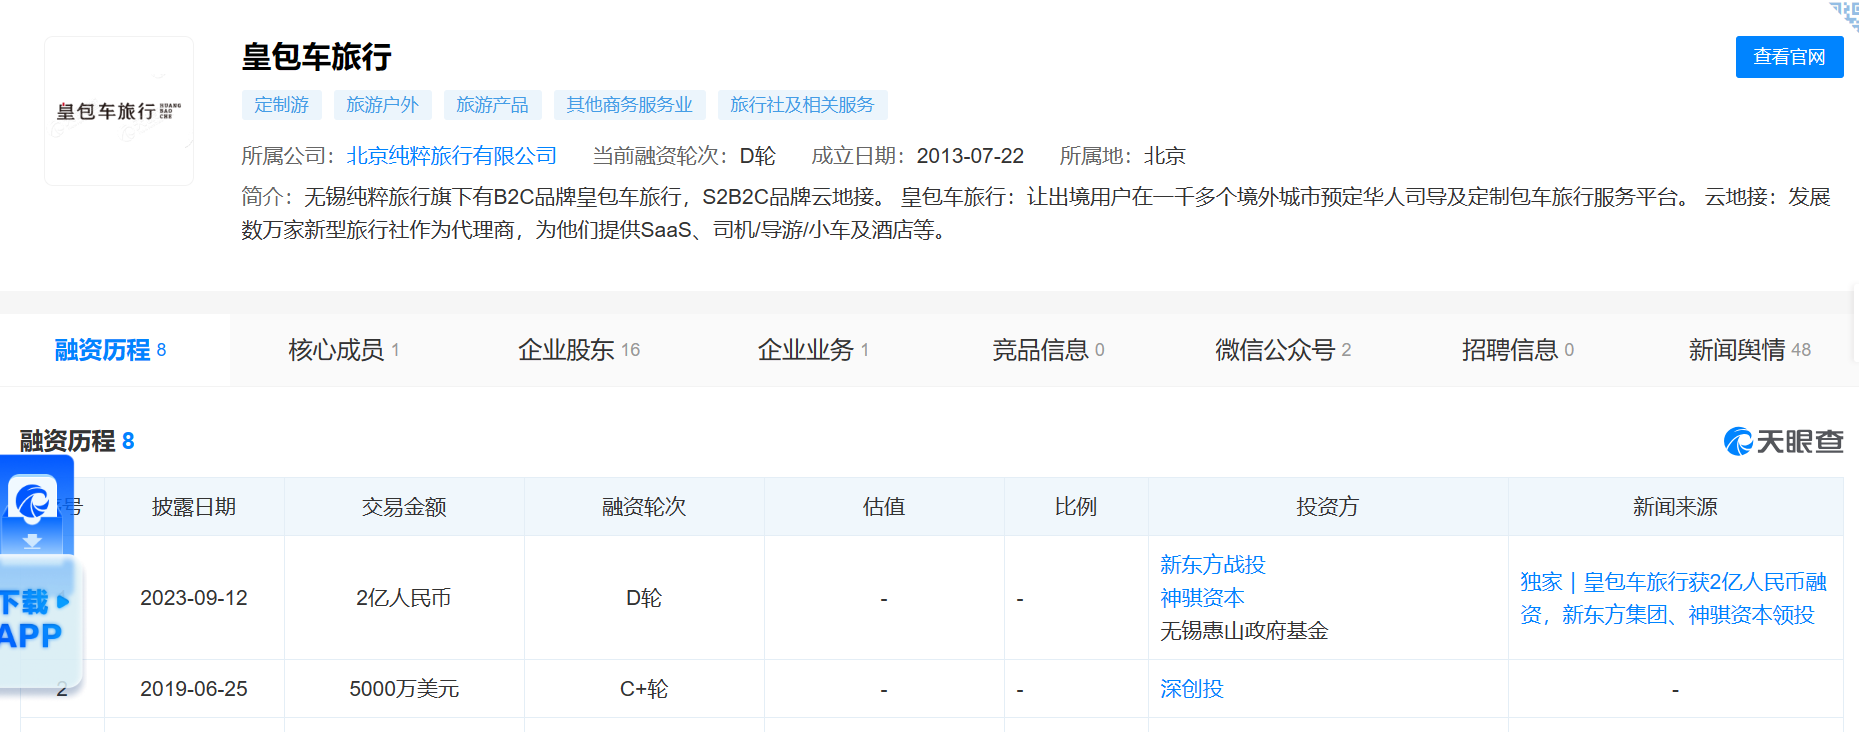Screen dimensions: 1859x732
Task: Select the 旅游产品 tag
Action: tap(492, 105)
